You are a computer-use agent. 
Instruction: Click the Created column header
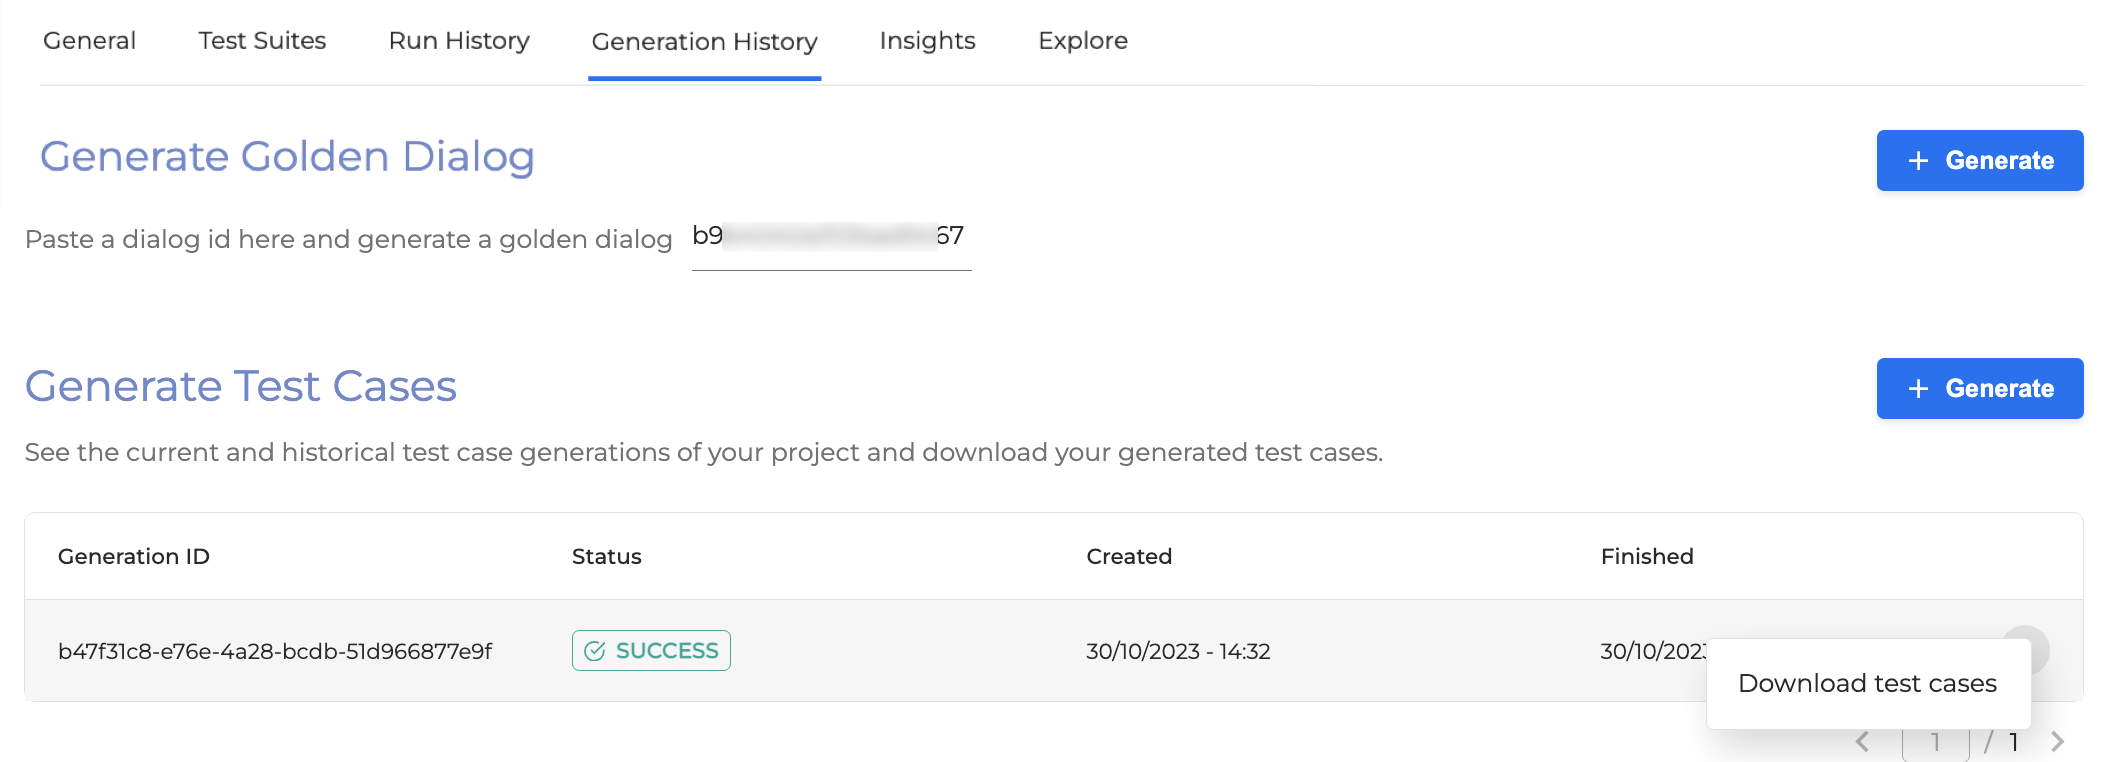point(1128,556)
